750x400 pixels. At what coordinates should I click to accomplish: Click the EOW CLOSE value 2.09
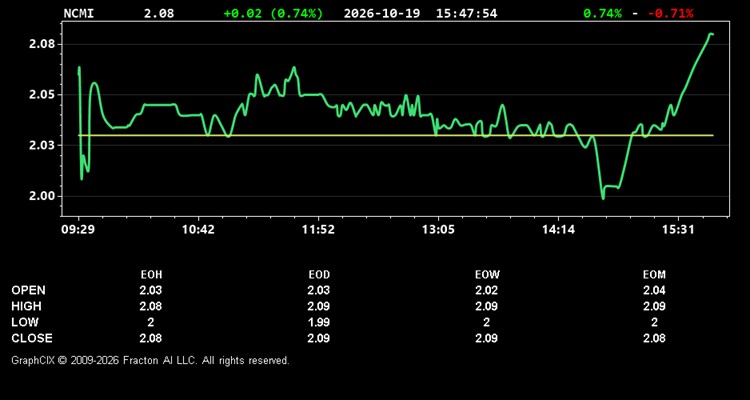click(486, 338)
